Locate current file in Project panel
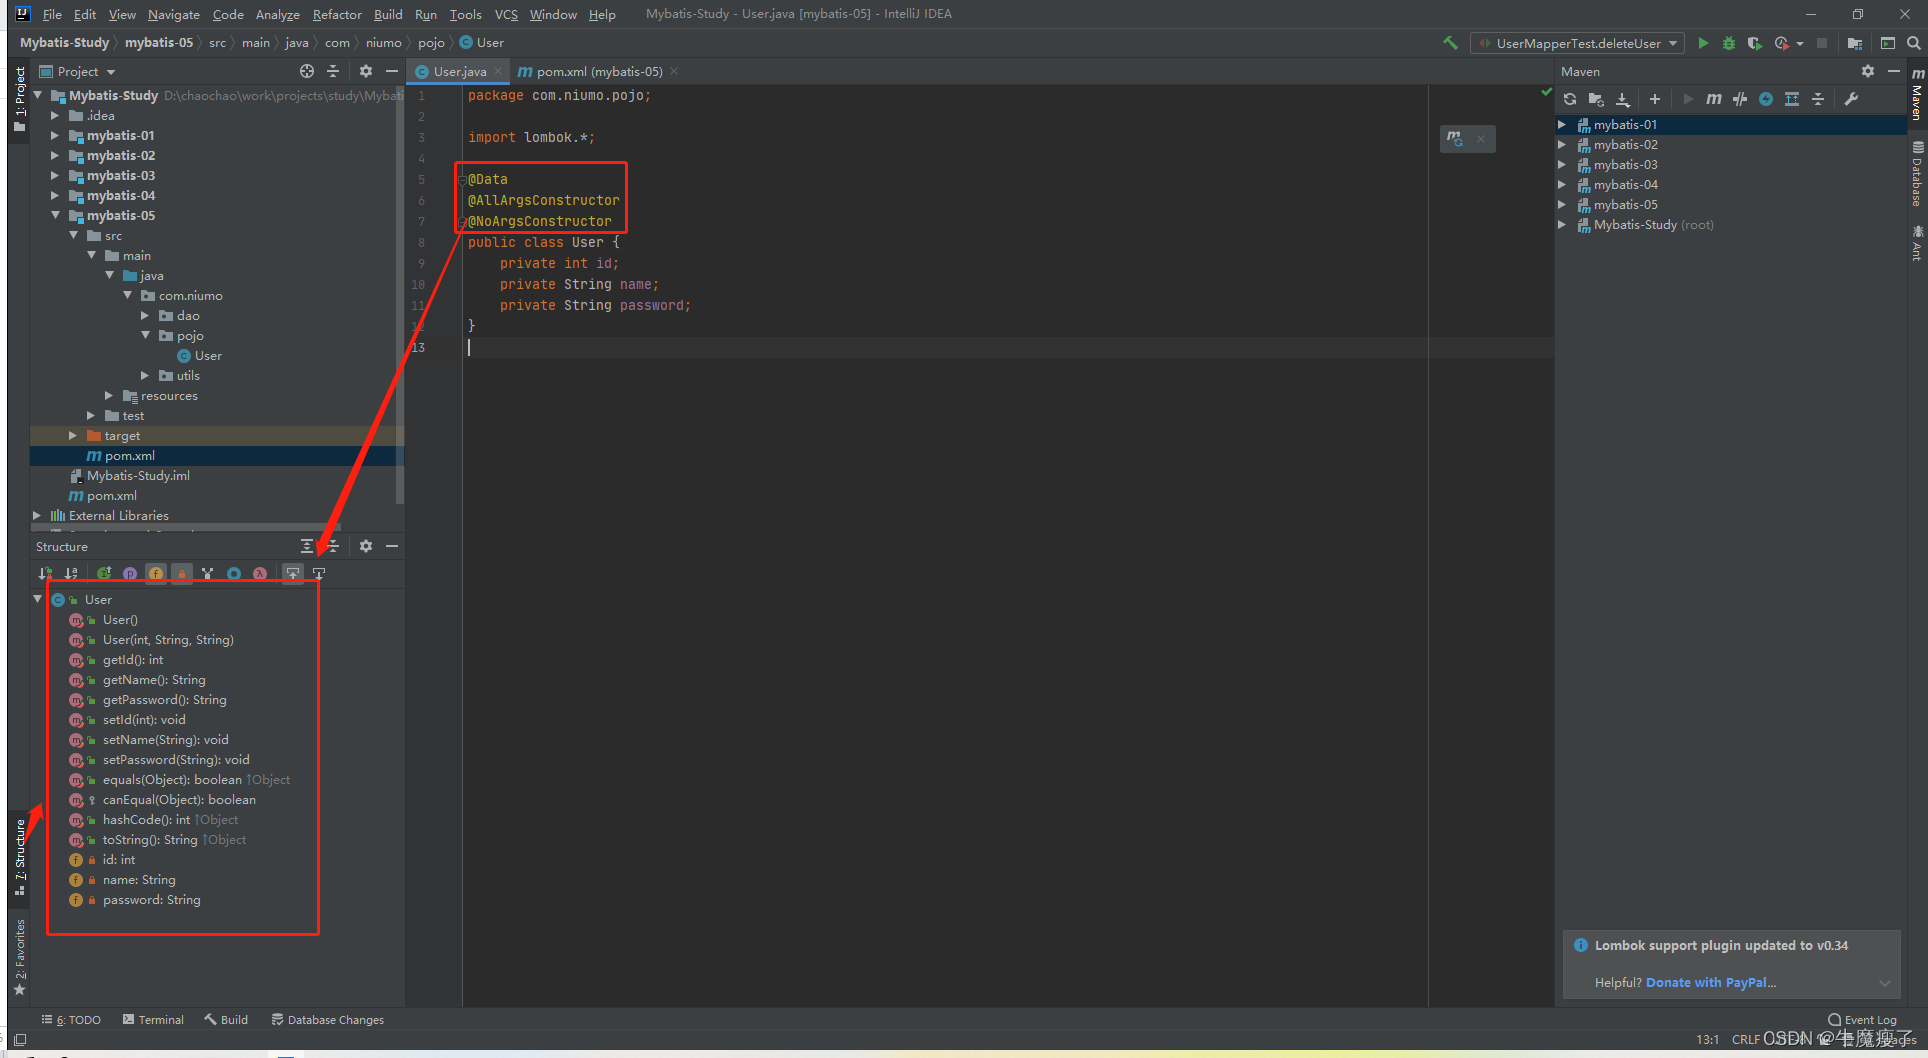 pos(307,71)
